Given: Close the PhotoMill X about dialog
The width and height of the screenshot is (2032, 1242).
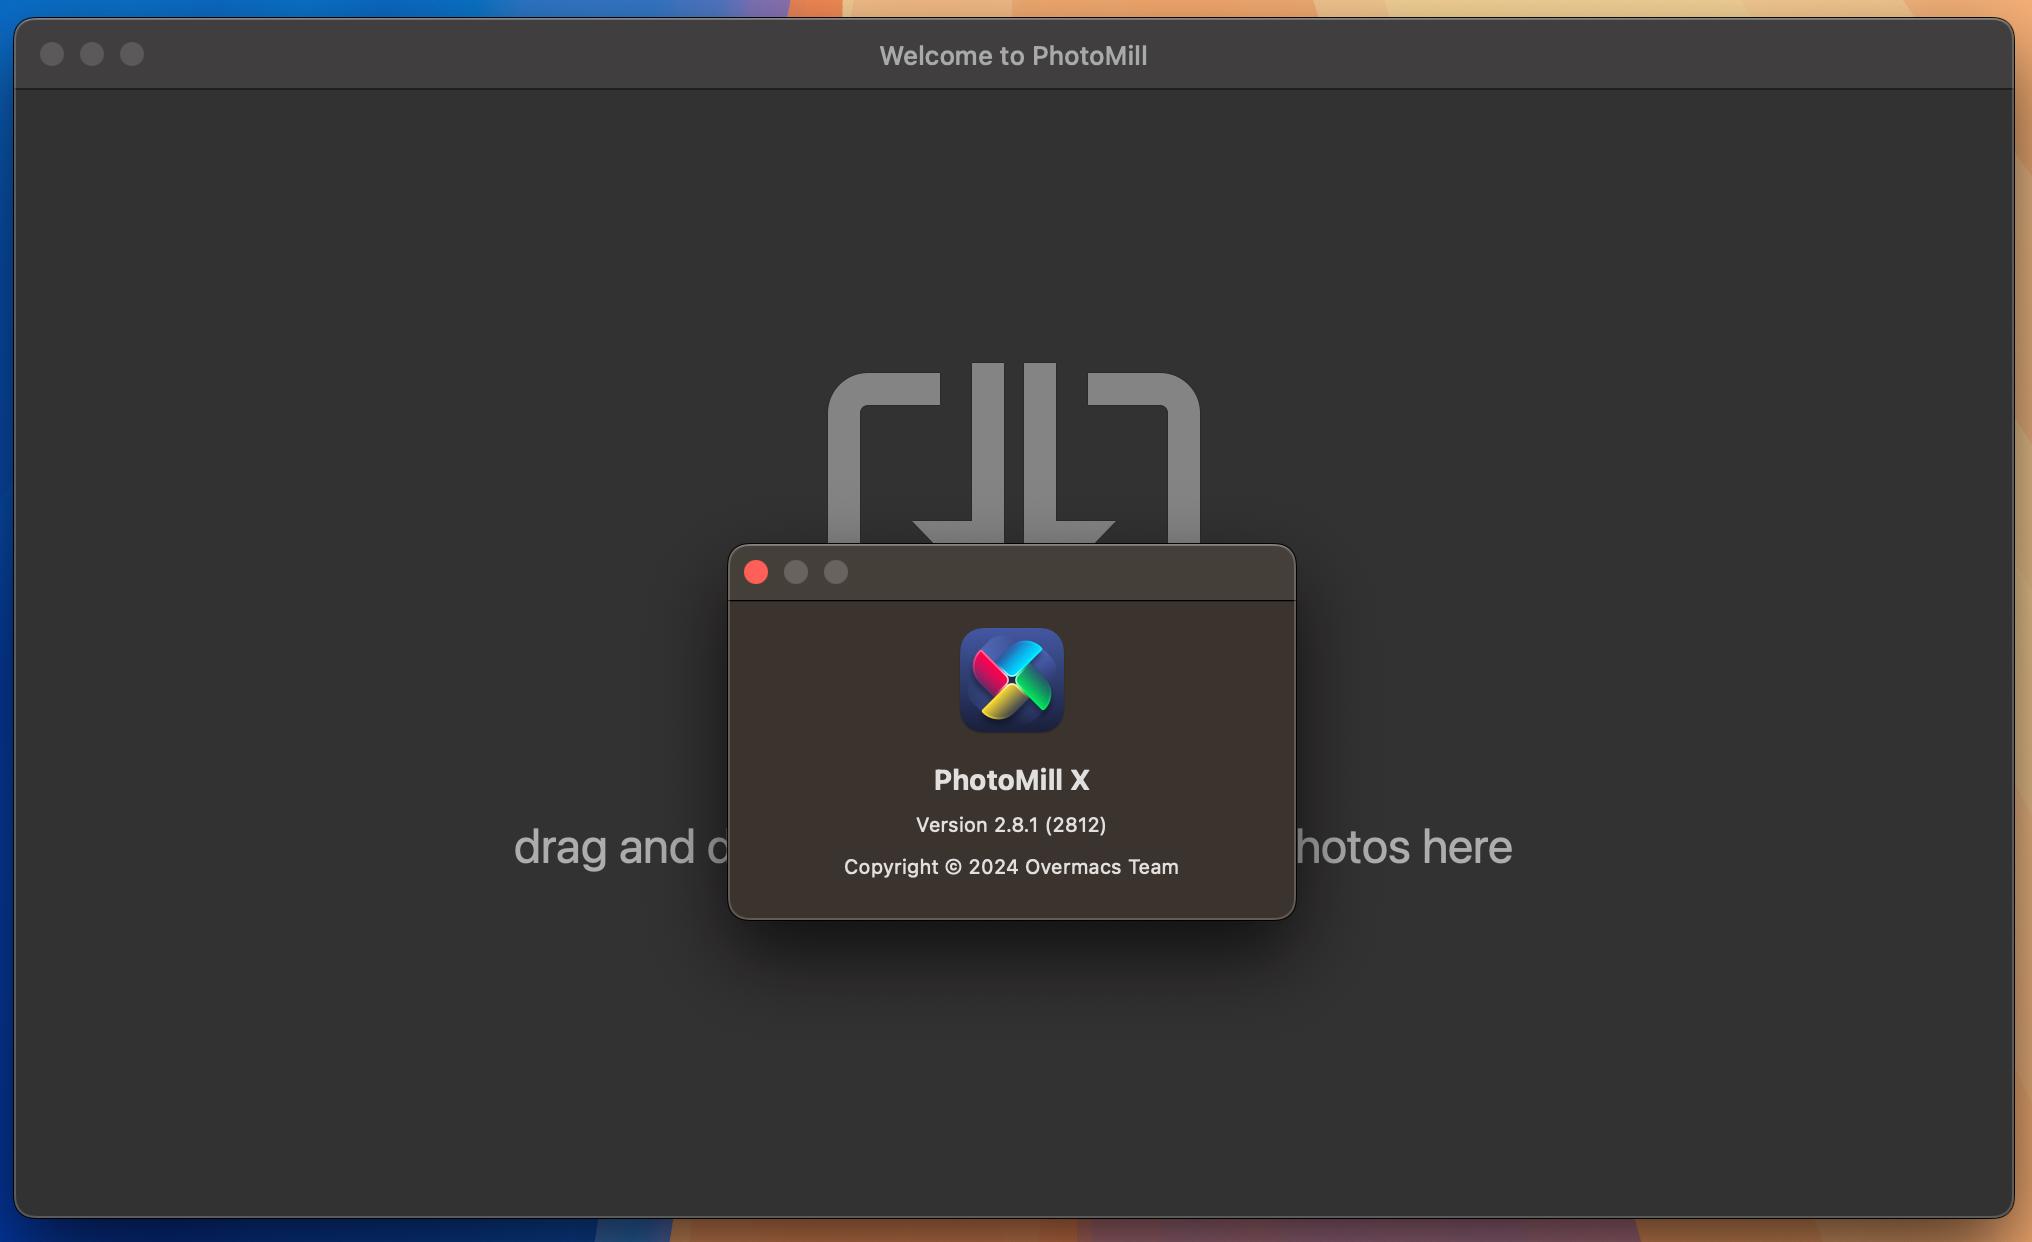Looking at the screenshot, I should (756, 572).
